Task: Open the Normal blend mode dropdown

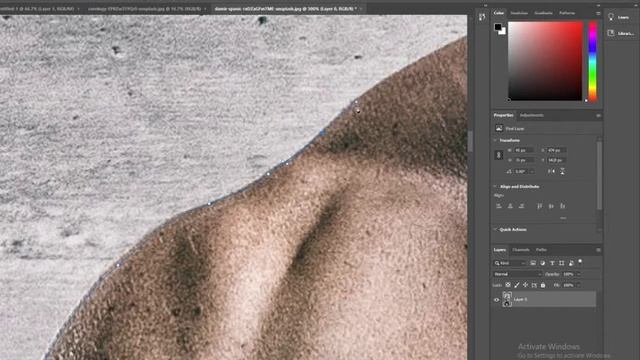Action: click(518, 274)
